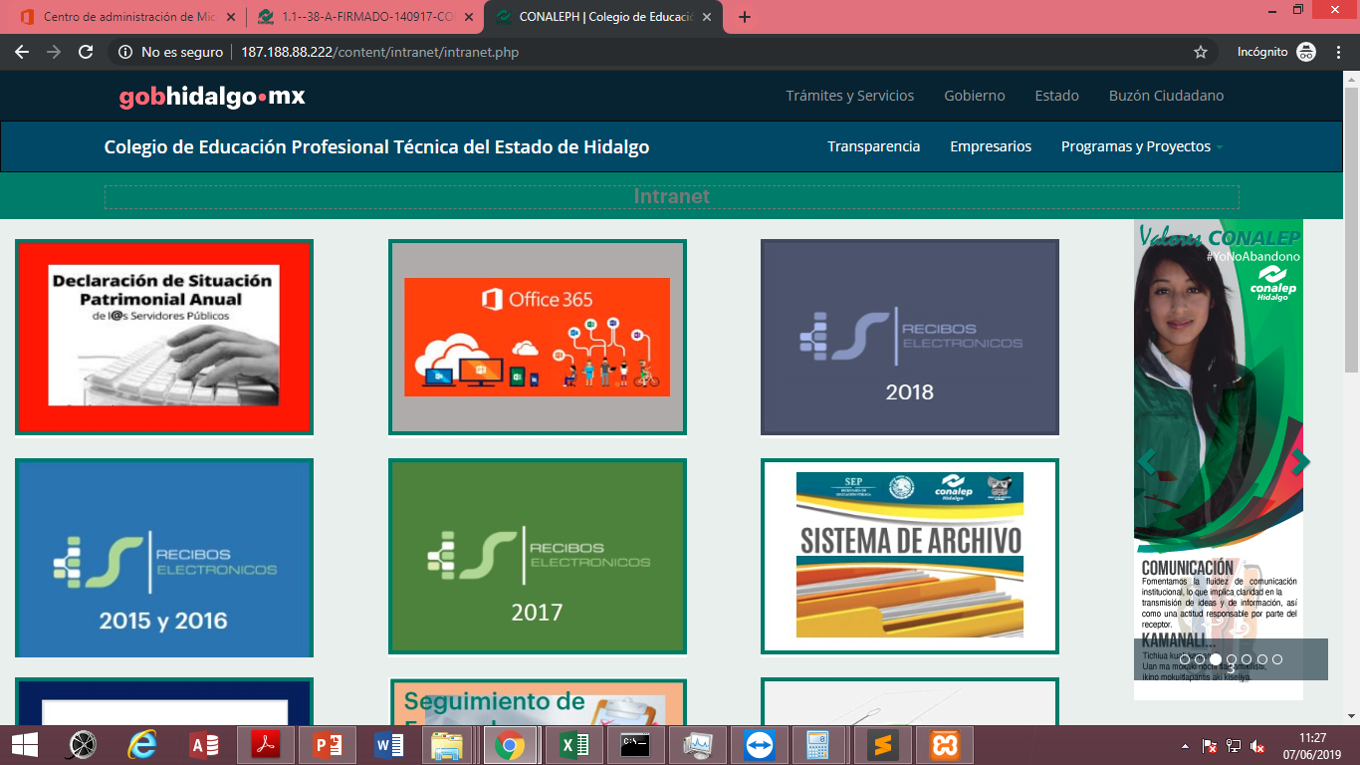Open a new browser tab with plus
This screenshot has width=1360, height=765.
pyautogui.click(x=744, y=17)
